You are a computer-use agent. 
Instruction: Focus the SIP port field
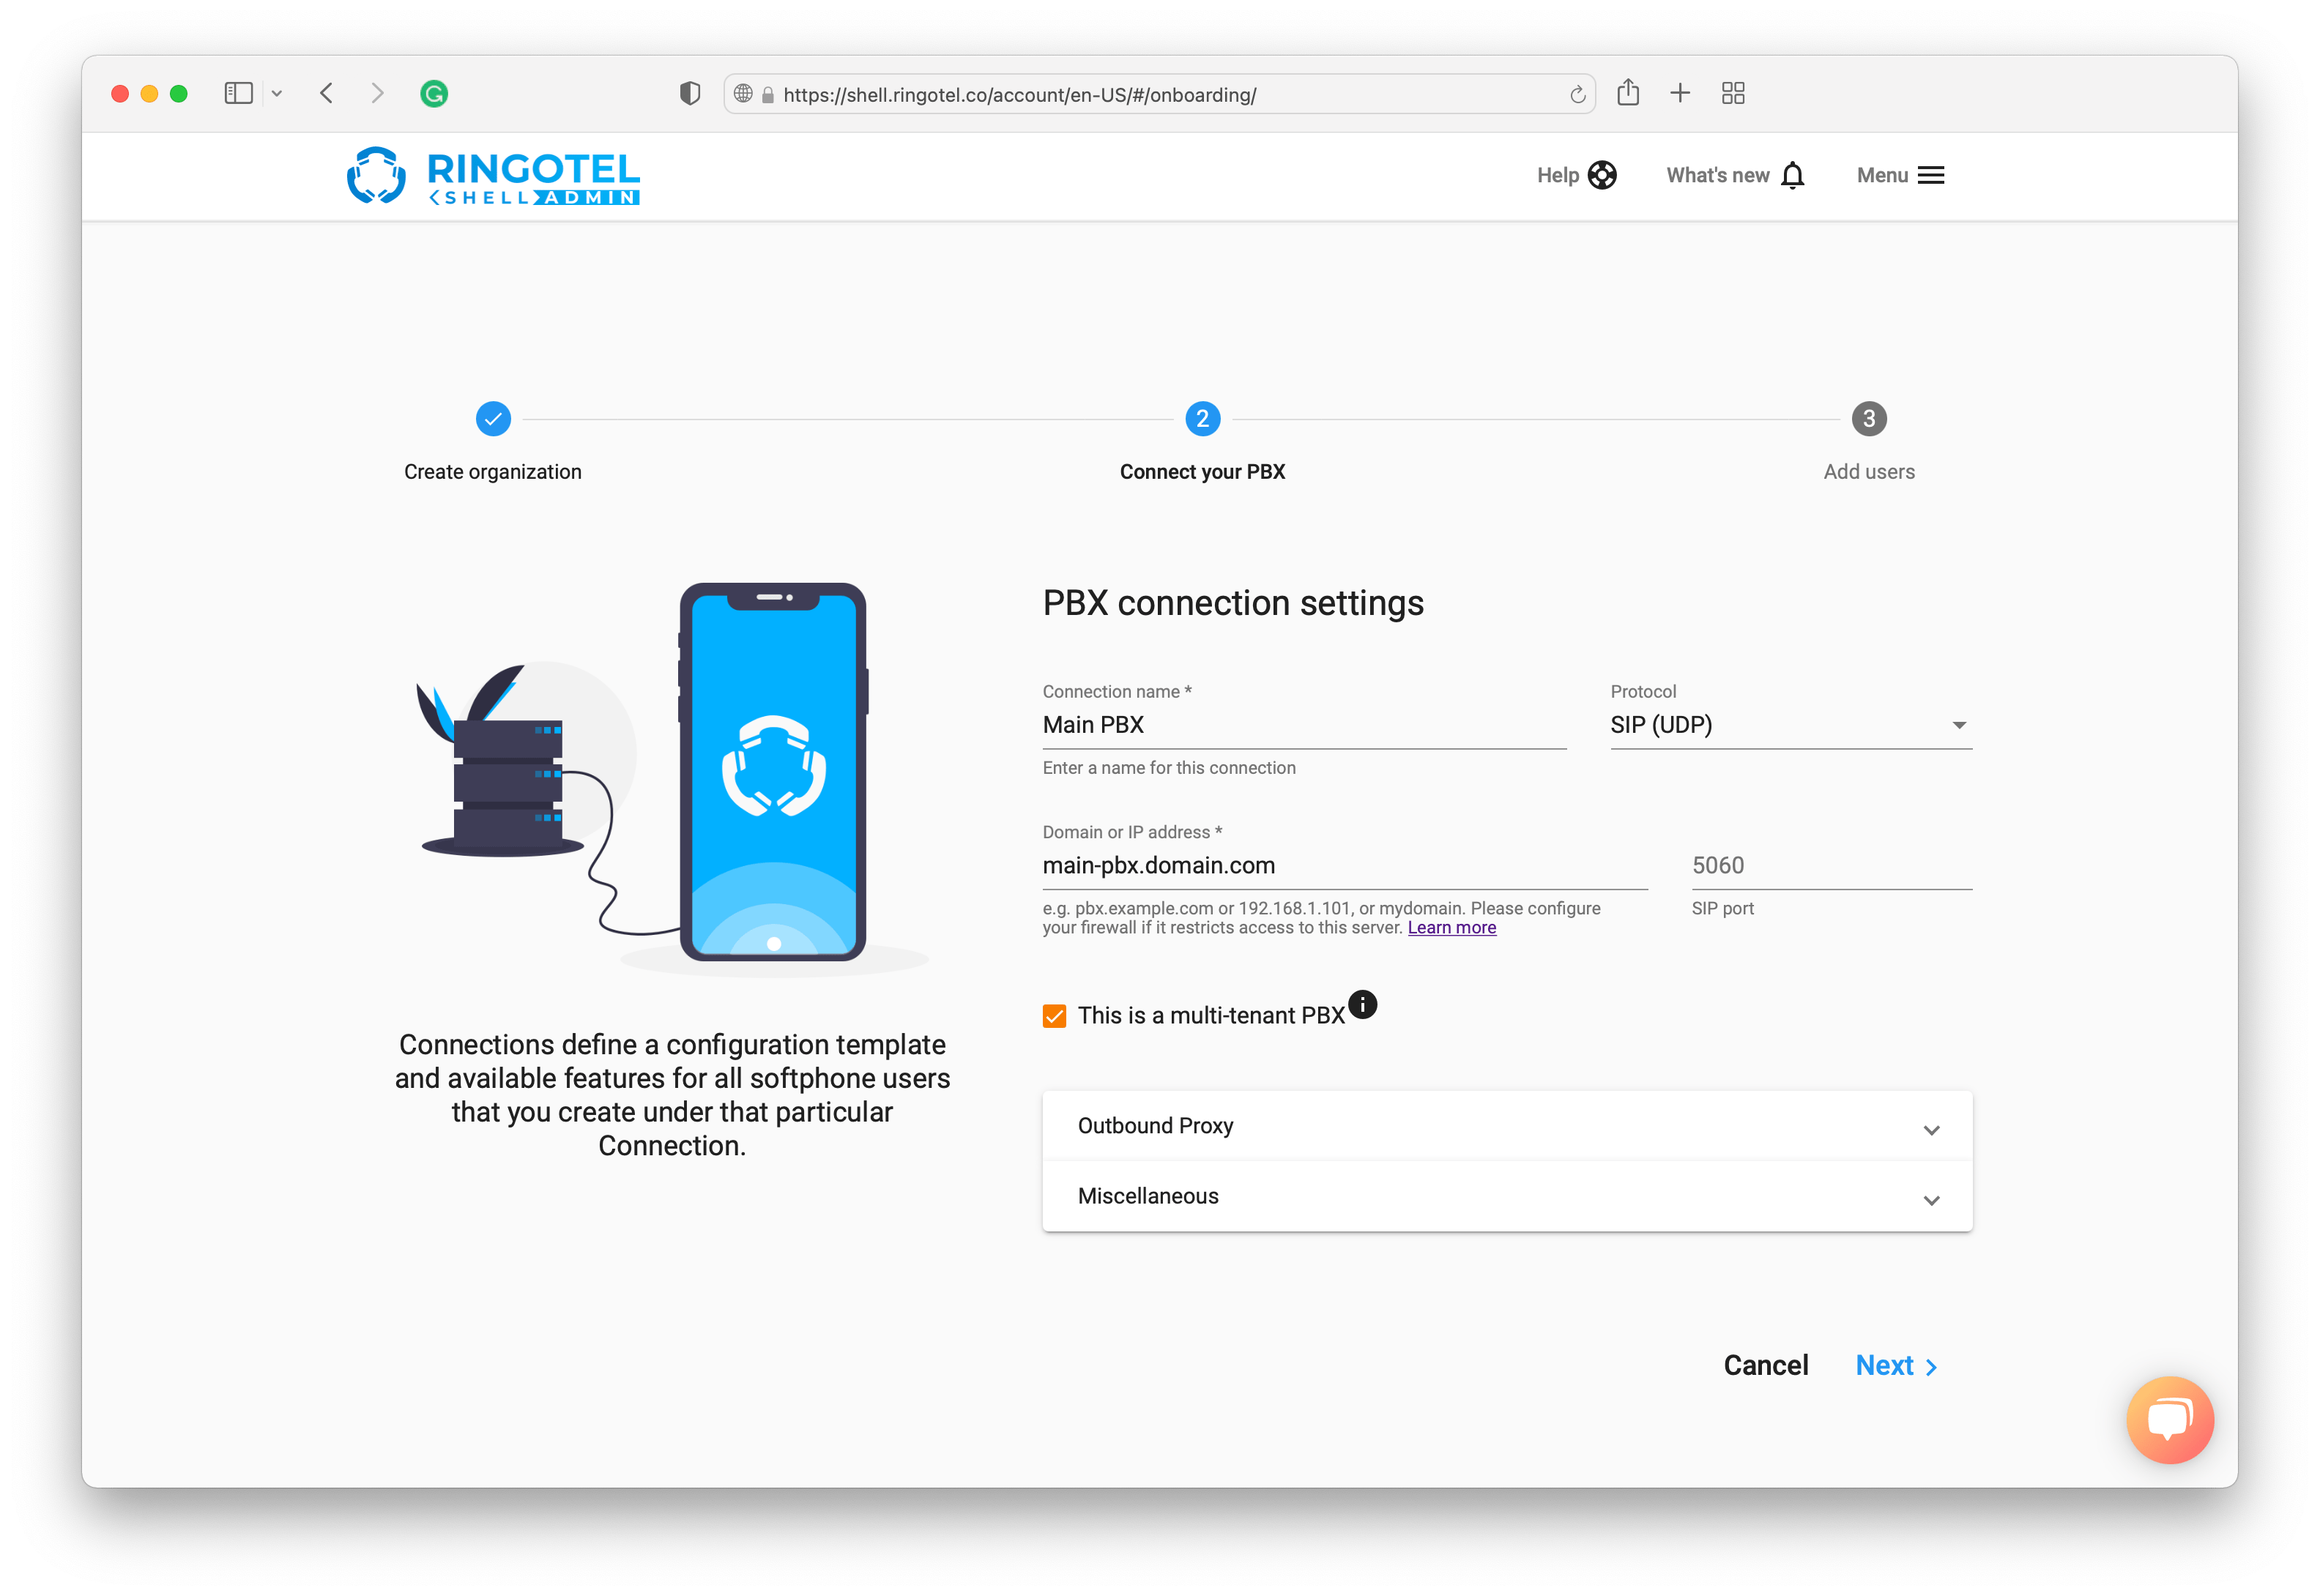pos(1830,866)
